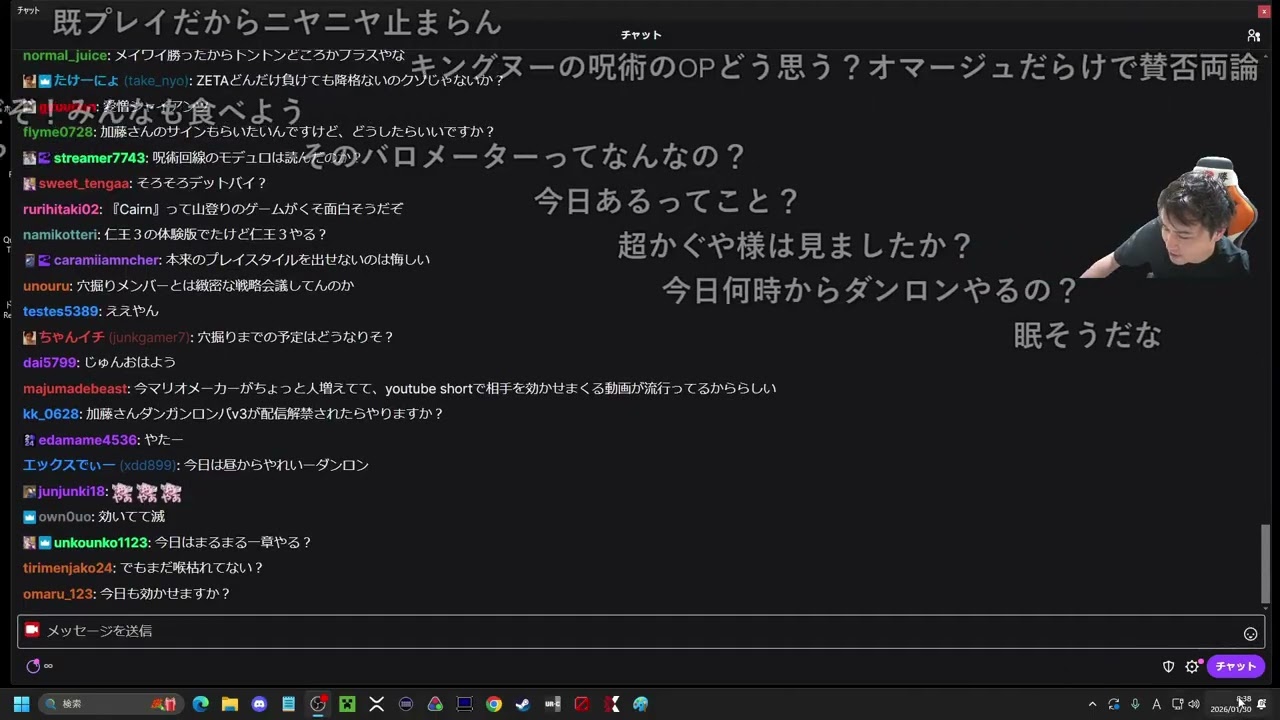Open the red slashed-square app in taskbar
This screenshot has height=720, width=1280.
point(582,704)
